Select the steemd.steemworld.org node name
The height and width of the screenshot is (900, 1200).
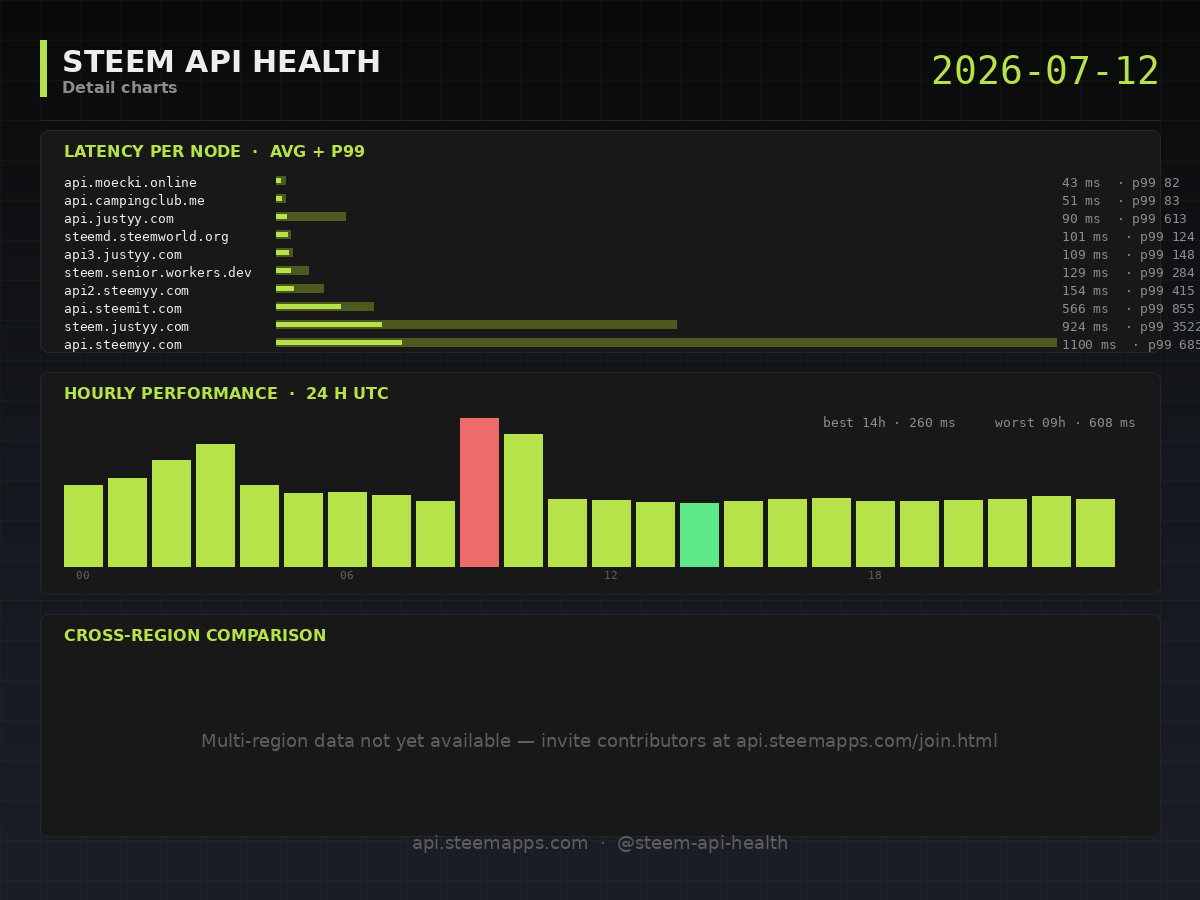[146, 236]
